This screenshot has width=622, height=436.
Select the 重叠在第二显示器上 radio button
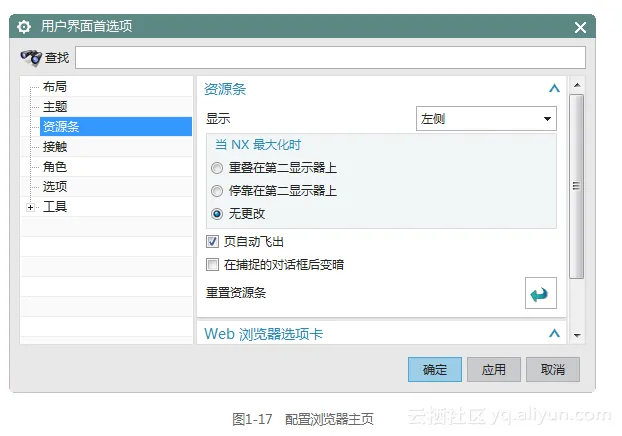click(217, 168)
